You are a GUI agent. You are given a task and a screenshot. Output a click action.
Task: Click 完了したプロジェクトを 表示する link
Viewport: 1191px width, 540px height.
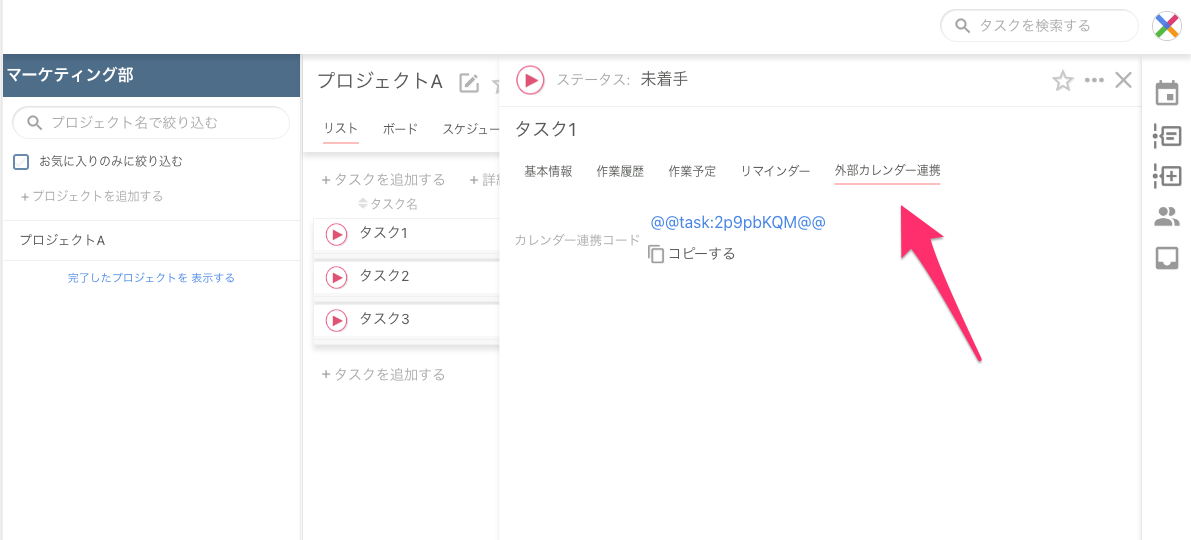[x=151, y=278]
